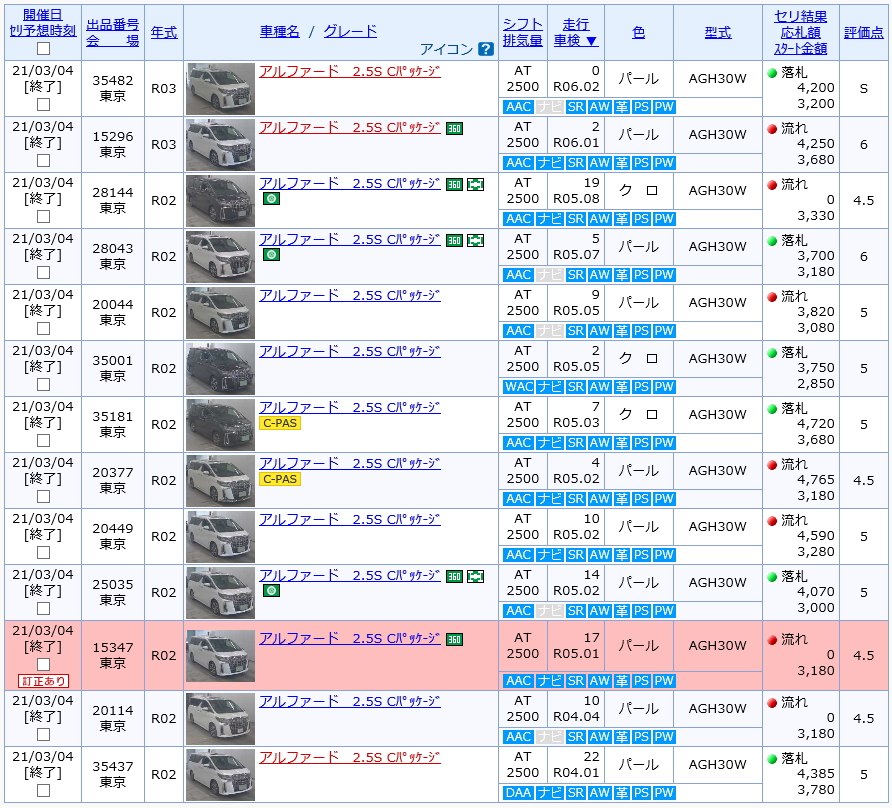Check the checkbox for lot 20044
Image resolution: width=892 pixels, height=808 pixels.
click(43, 329)
